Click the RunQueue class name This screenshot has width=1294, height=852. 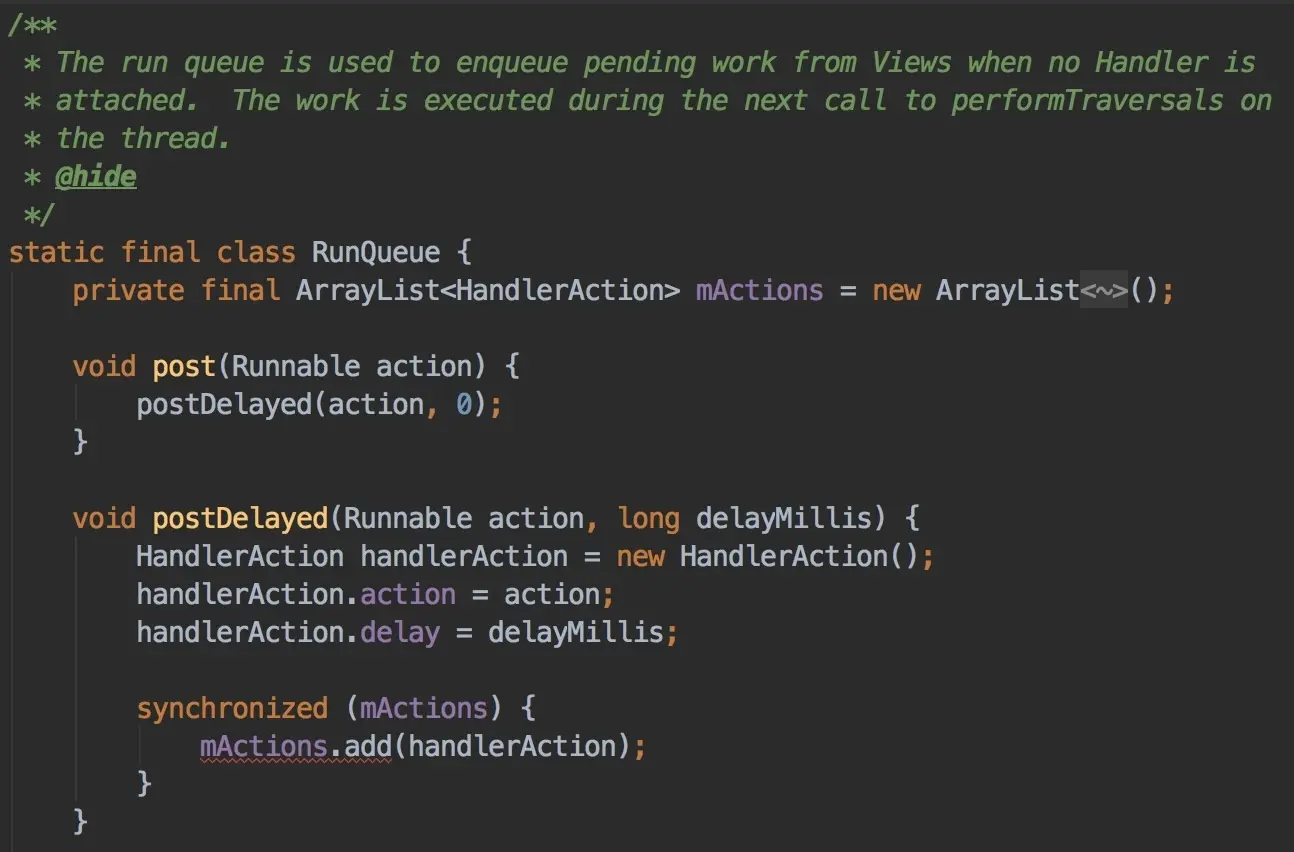tap(376, 253)
